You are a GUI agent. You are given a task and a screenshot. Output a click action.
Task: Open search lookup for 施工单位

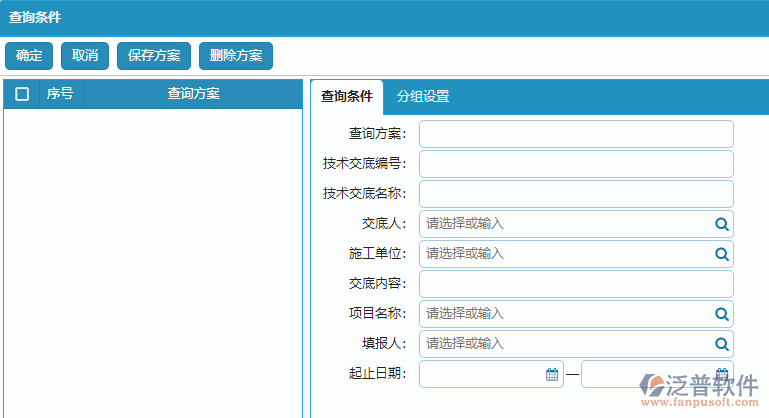tap(721, 254)
